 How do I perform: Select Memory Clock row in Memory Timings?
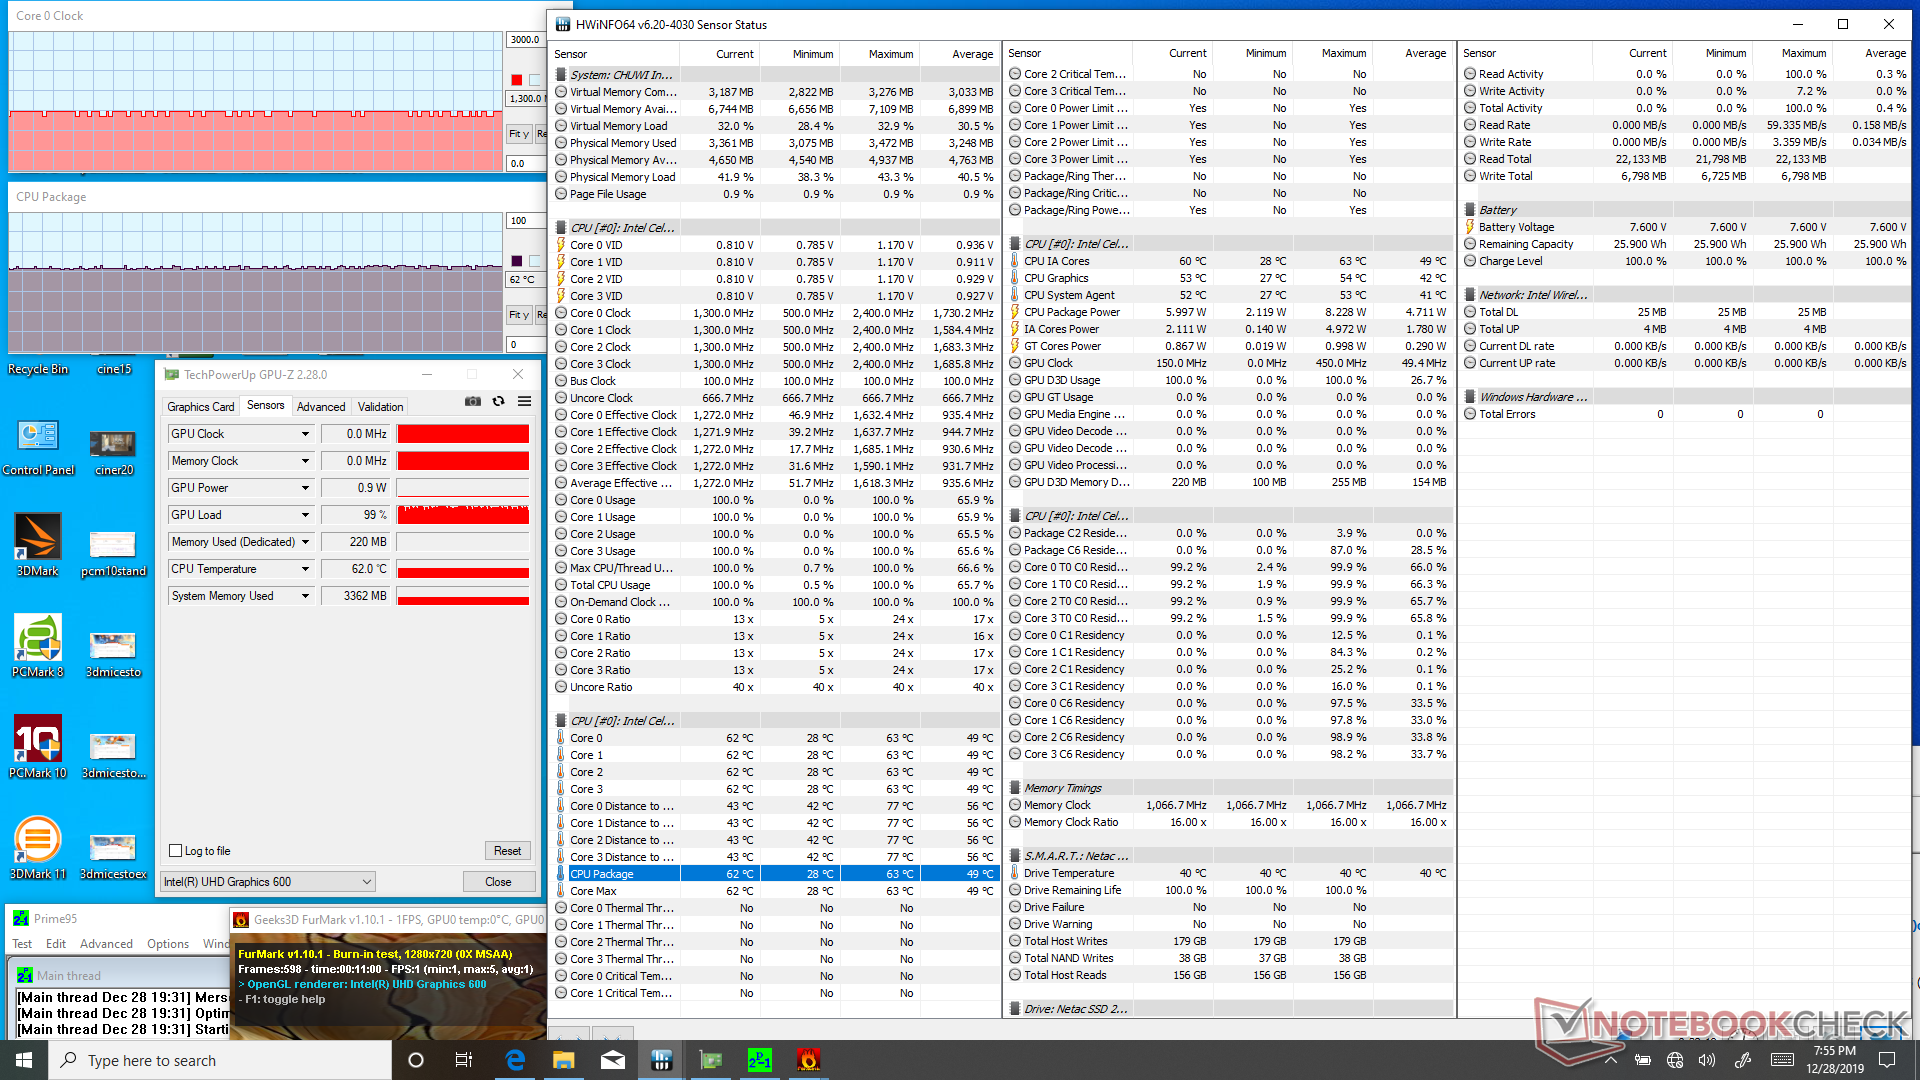coord(1229,805)
